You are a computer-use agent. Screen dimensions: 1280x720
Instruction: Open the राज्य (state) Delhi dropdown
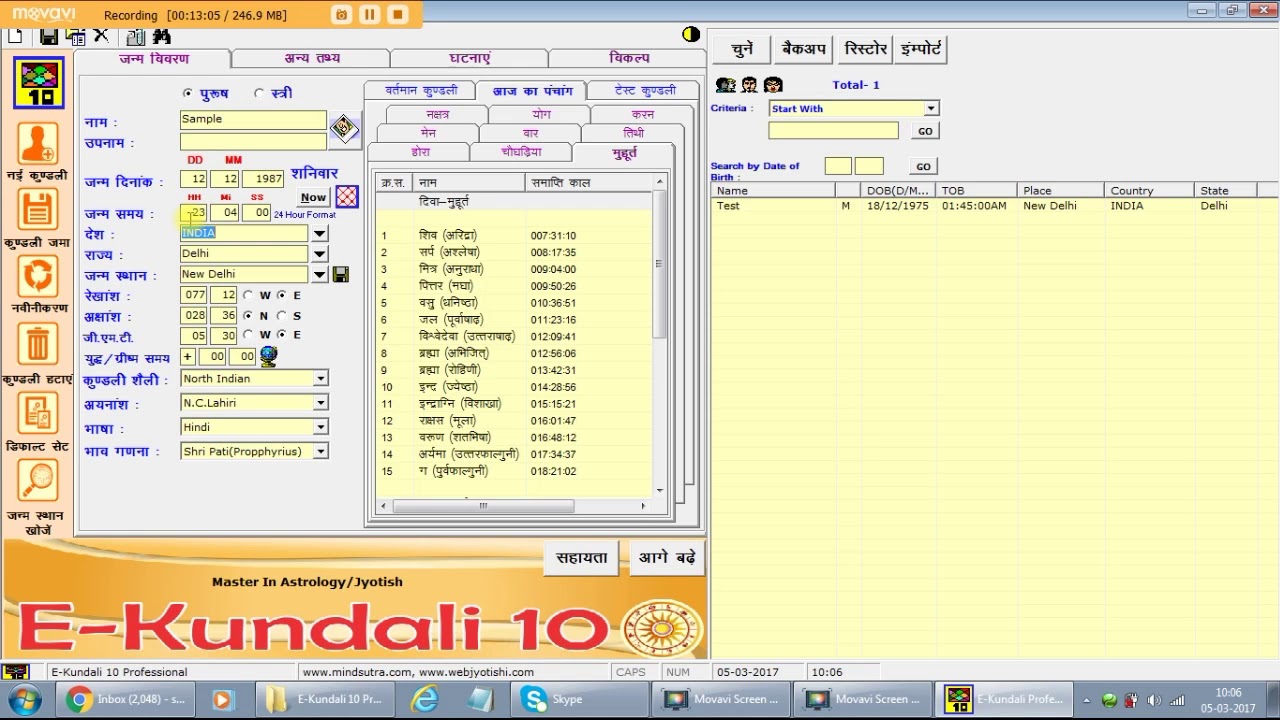click(x=319, y=254)
